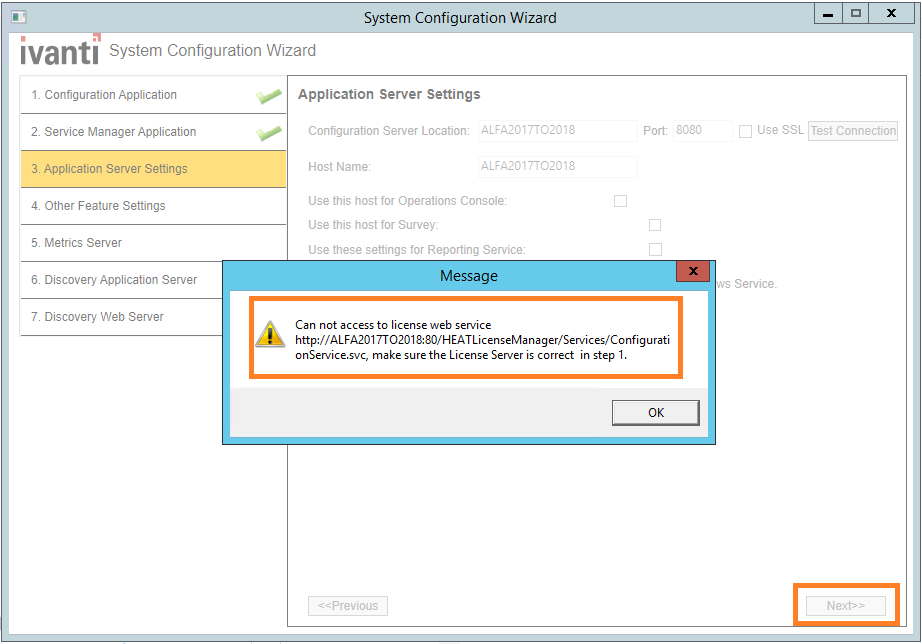Click the warning triangle icon in message

point(269,334)
